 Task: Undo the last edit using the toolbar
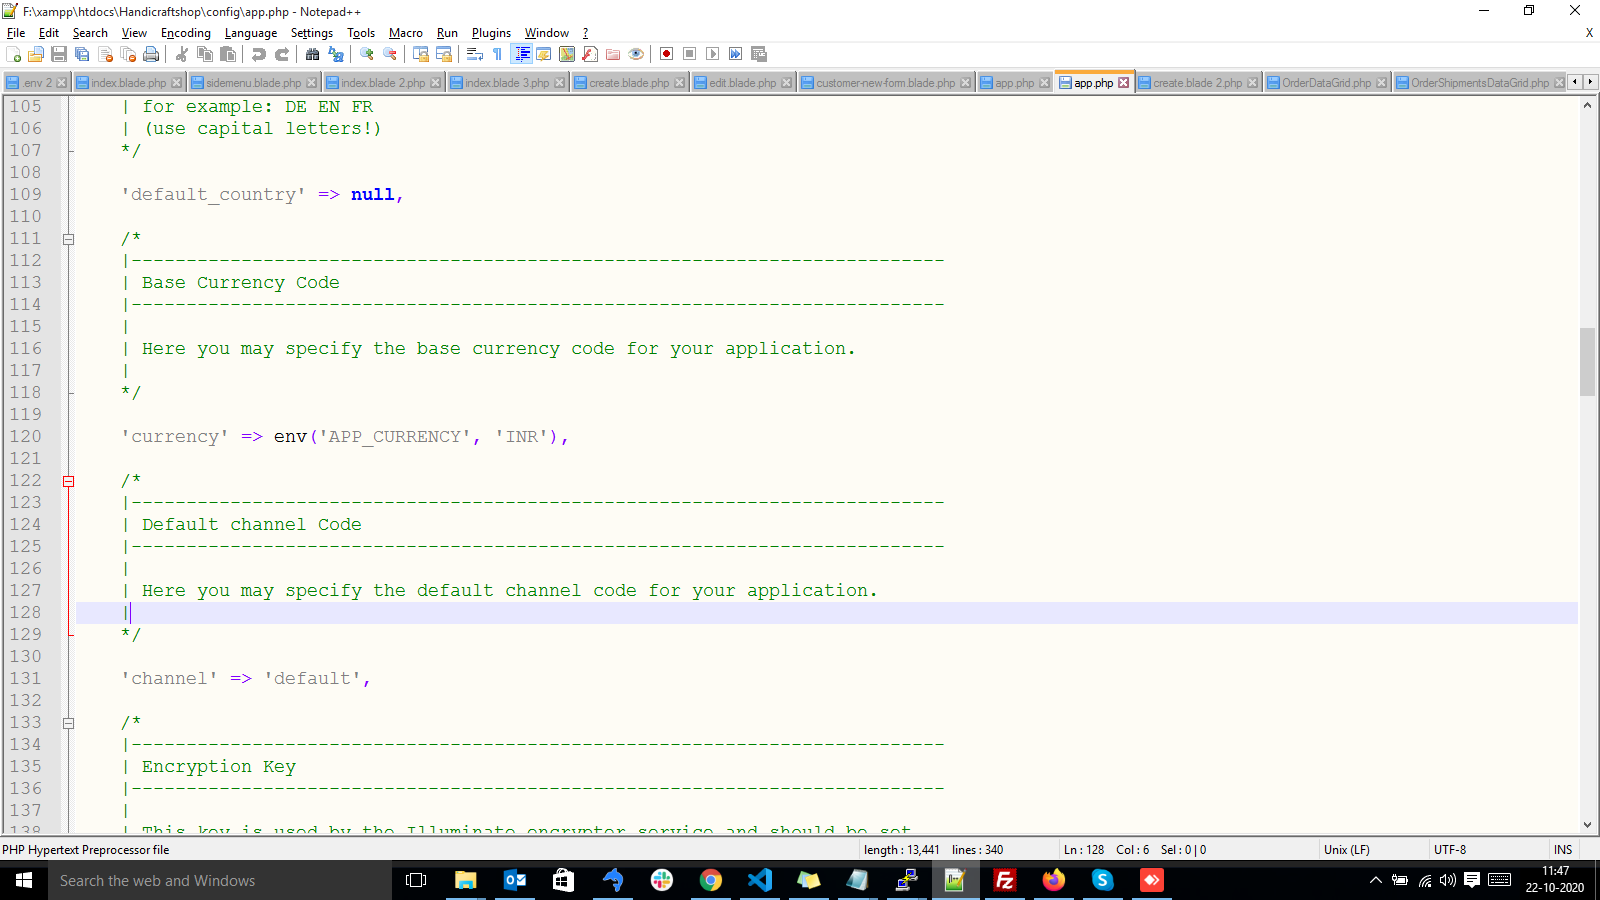click(259, 54)
